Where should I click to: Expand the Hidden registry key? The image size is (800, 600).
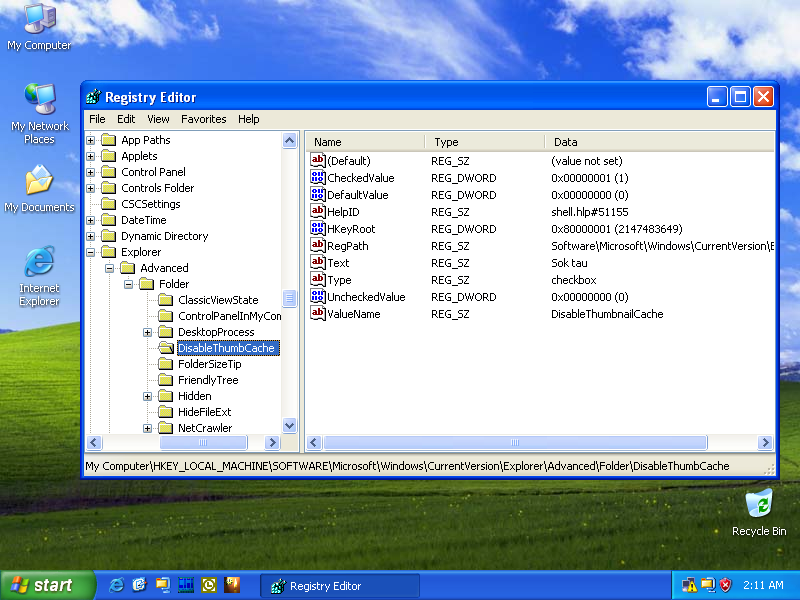[147, 396]
